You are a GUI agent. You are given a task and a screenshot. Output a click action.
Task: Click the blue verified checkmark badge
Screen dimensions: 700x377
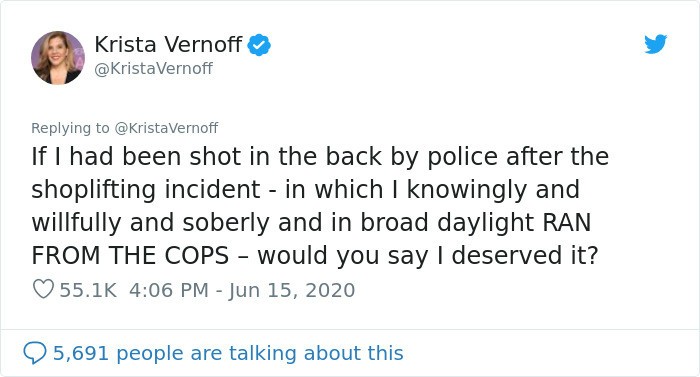(x=259, y=45)
